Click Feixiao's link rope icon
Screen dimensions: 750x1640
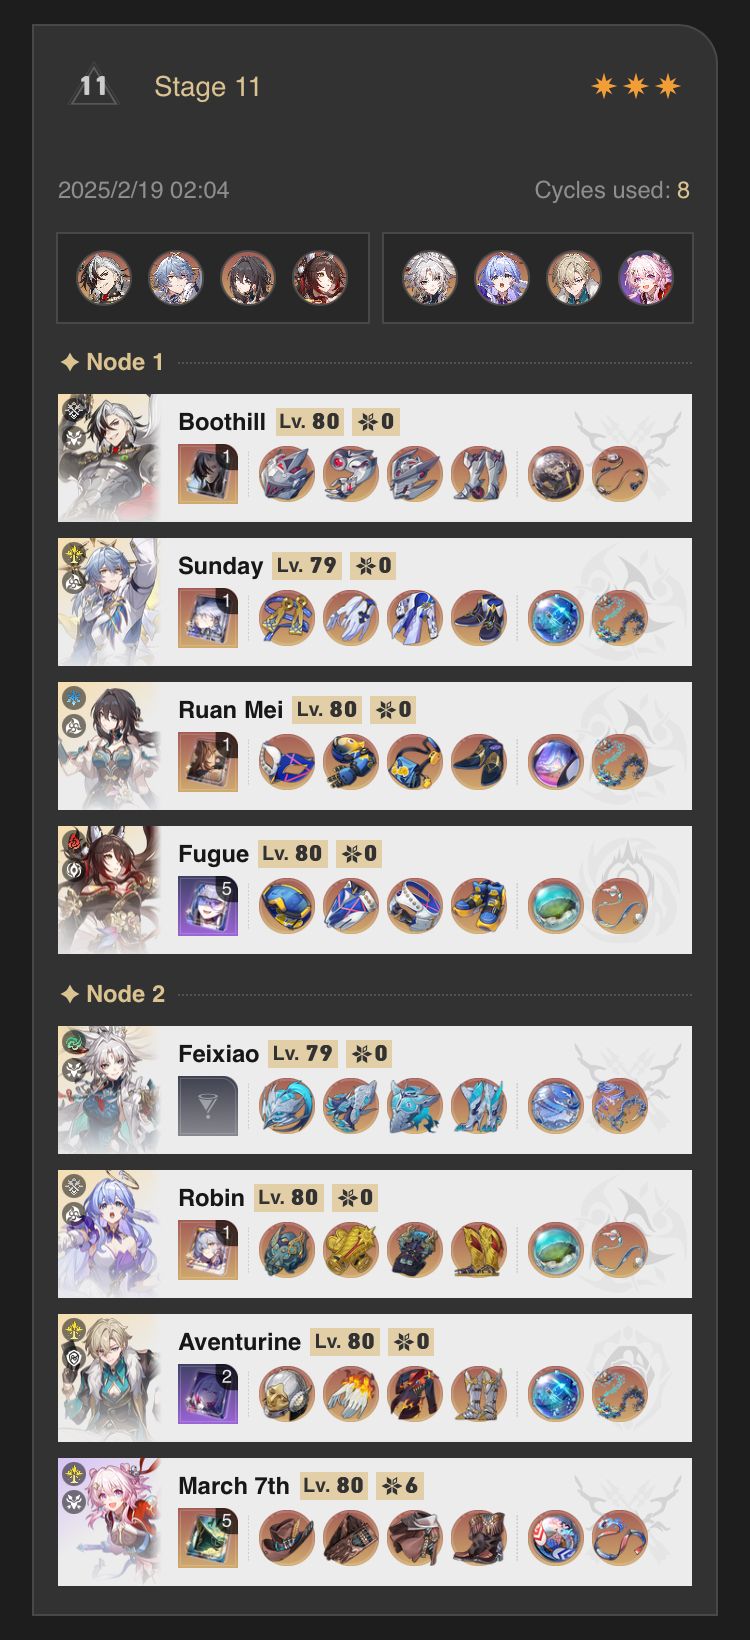pos(620,1106)
